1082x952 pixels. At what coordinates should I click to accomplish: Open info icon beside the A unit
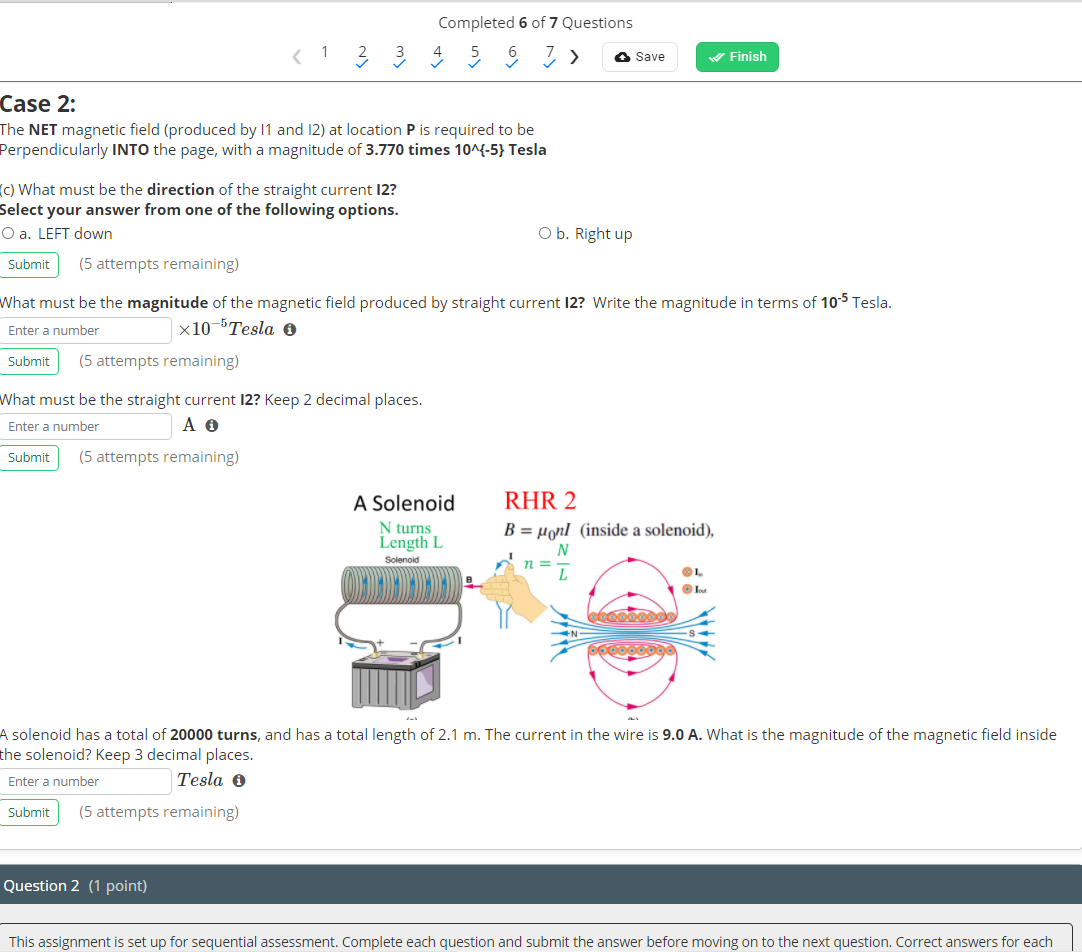pyautogui.click(x=212, y=426)
